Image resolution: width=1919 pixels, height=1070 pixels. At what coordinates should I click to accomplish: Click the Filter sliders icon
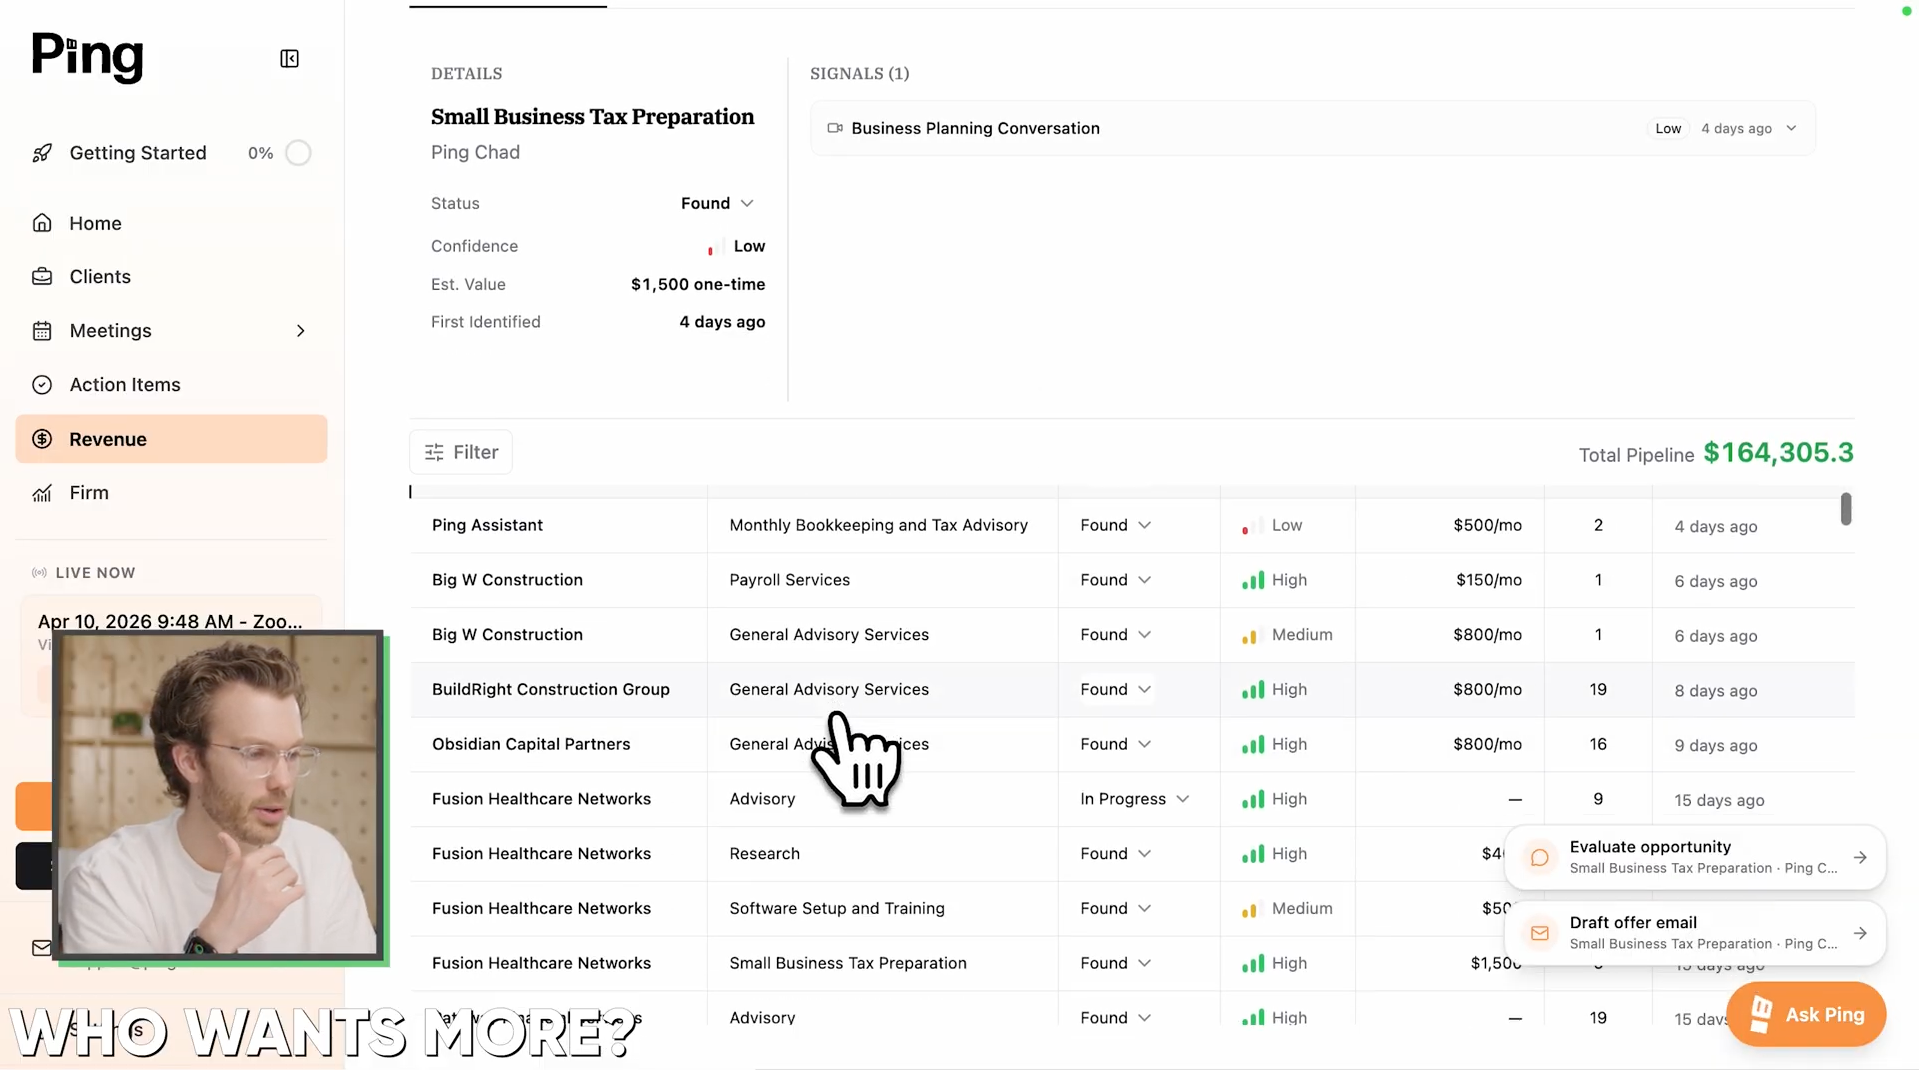tap(434, 453)
